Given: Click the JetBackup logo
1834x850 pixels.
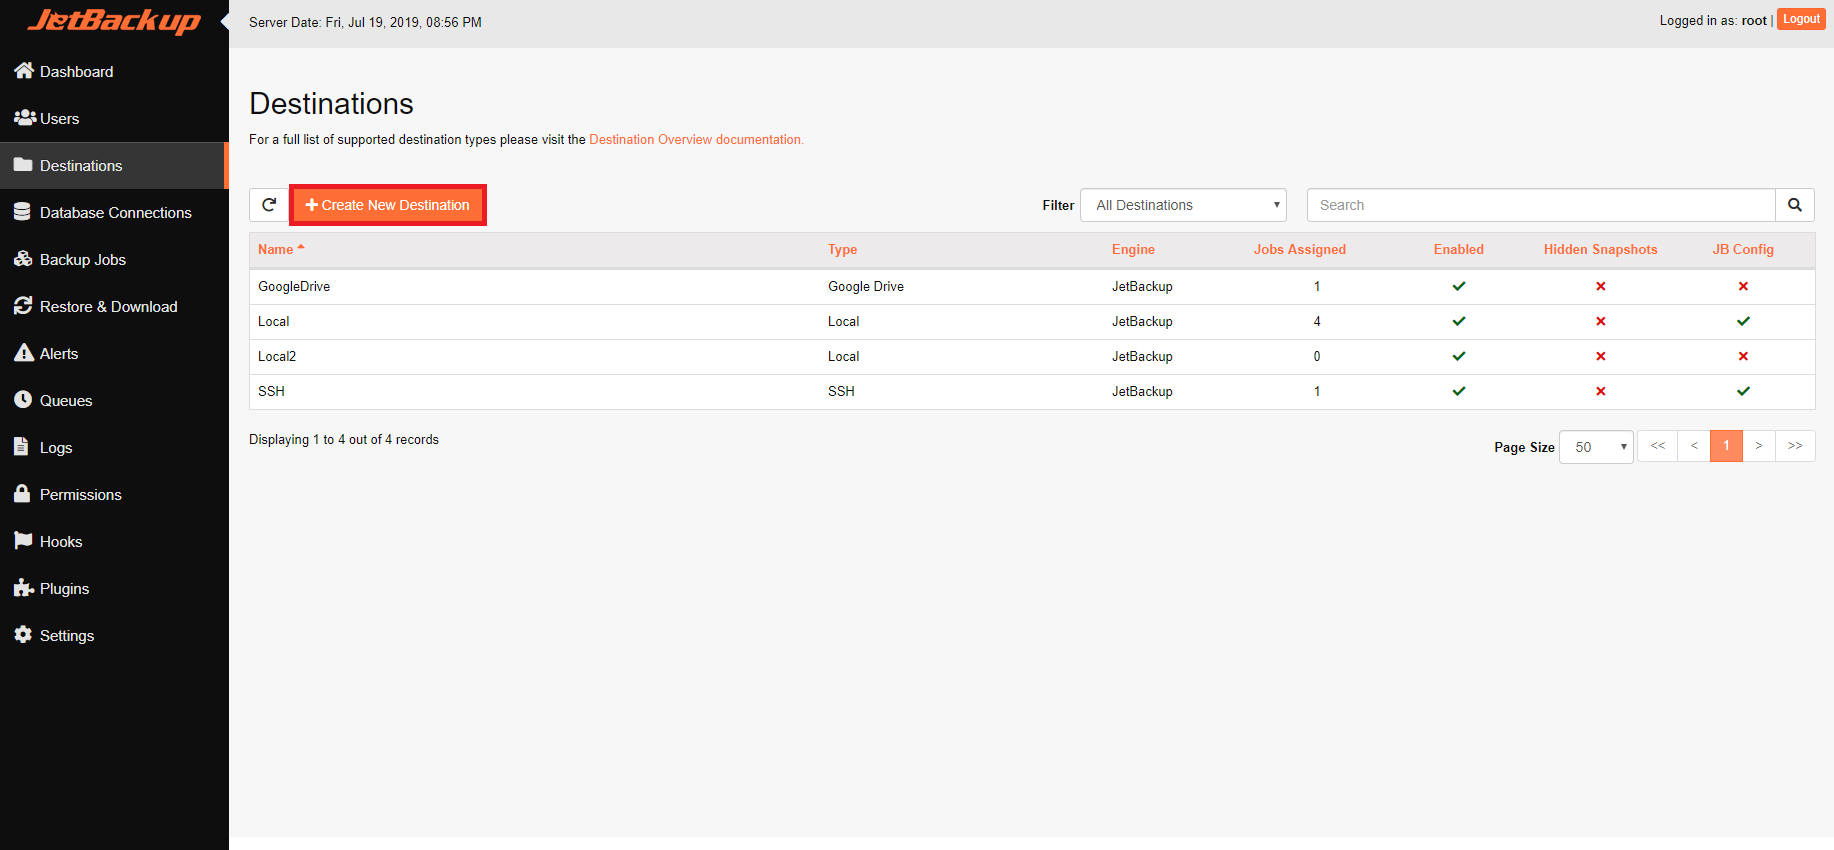Looking at the screenshot, I should pyautogui.click(x=114, y=20).
